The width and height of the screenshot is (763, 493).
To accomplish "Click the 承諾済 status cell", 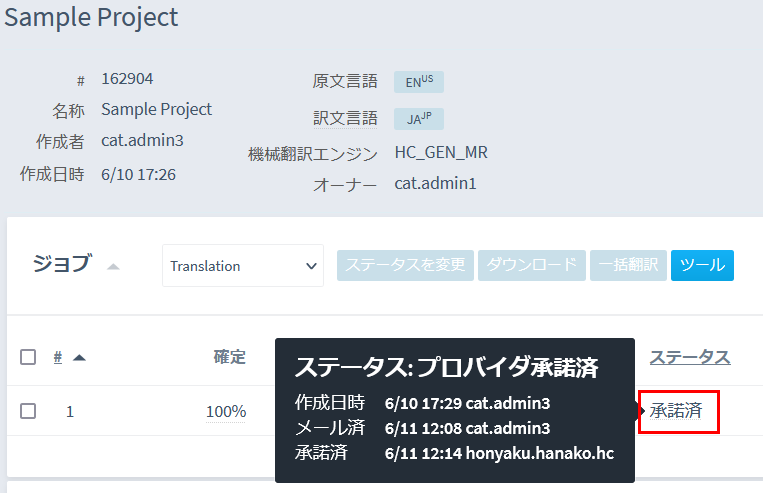I will (x=676, y=411).
